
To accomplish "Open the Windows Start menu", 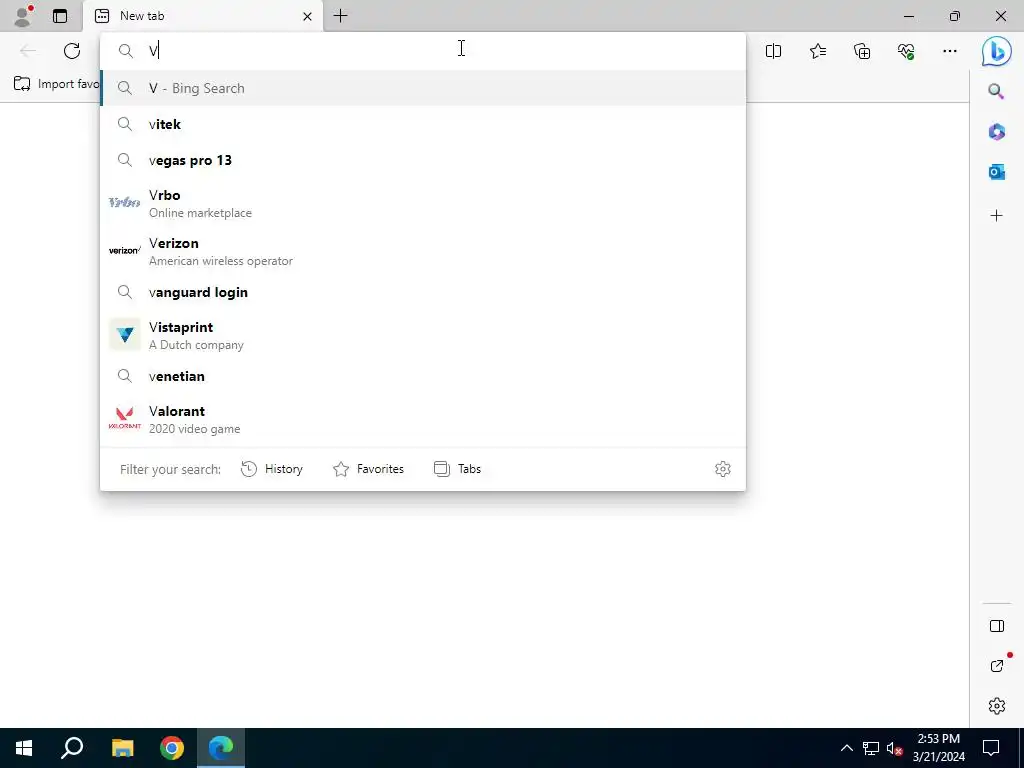I will pos(24,748).
